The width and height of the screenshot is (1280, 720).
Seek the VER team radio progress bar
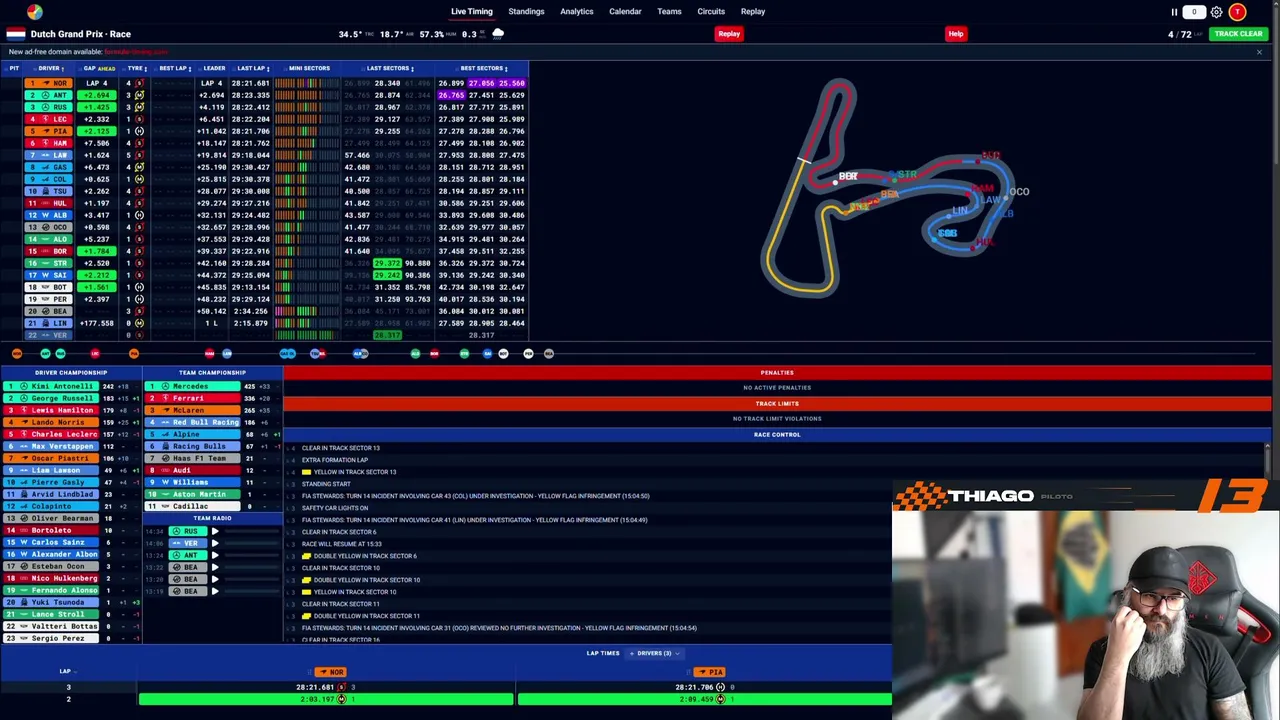pyautogui.click(x=251, y=543)
